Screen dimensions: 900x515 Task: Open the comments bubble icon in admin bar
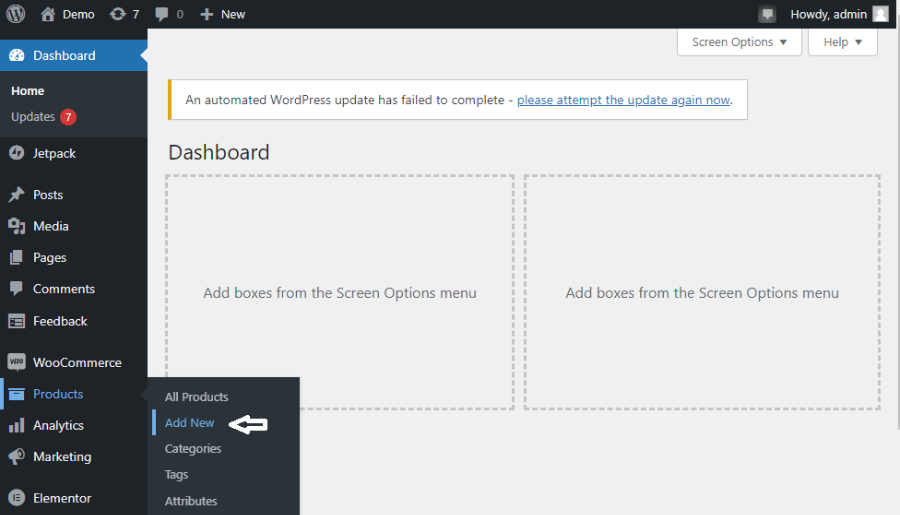(x=162, y=14)
